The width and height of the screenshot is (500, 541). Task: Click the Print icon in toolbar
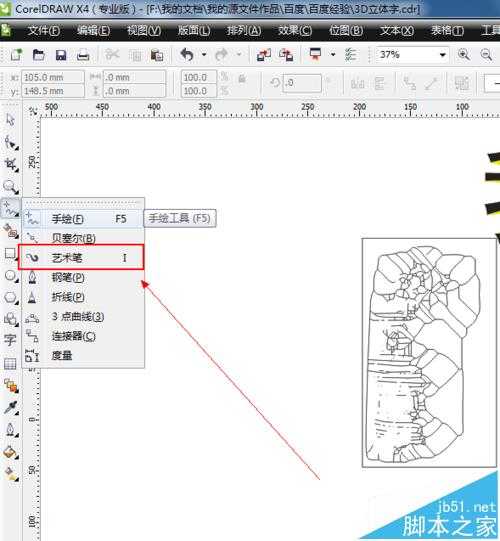click(x=83, y=55)
